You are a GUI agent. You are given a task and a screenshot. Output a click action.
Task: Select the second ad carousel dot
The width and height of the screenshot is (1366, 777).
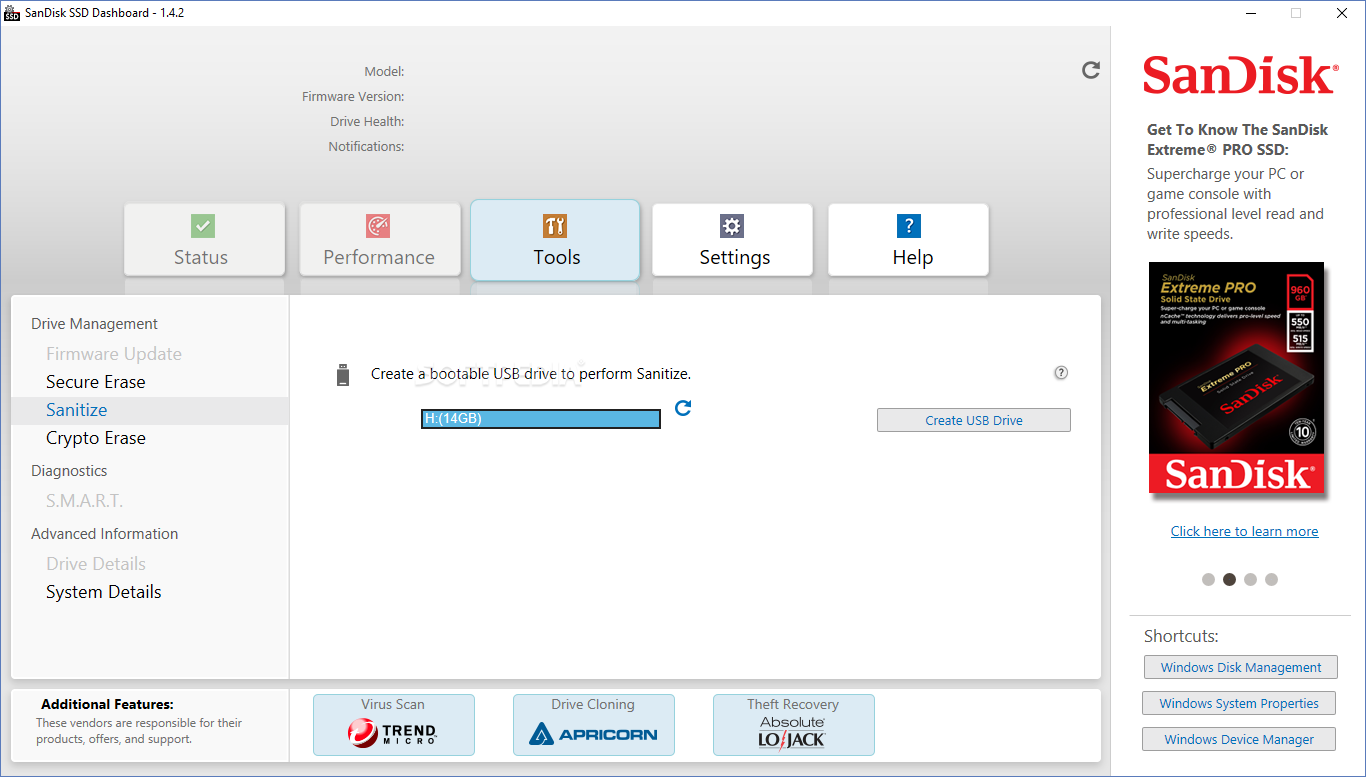click(1229, 579)
